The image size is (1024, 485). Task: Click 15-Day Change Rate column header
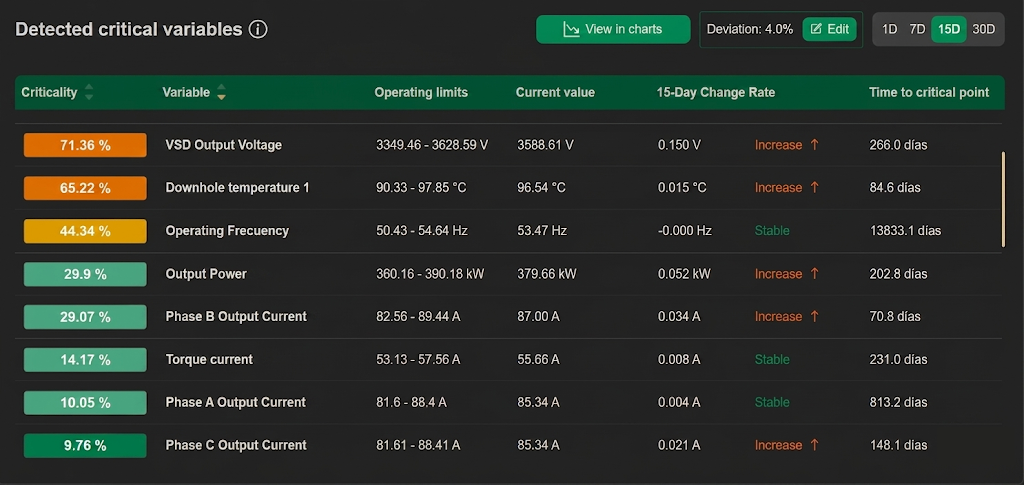[716, 92]
